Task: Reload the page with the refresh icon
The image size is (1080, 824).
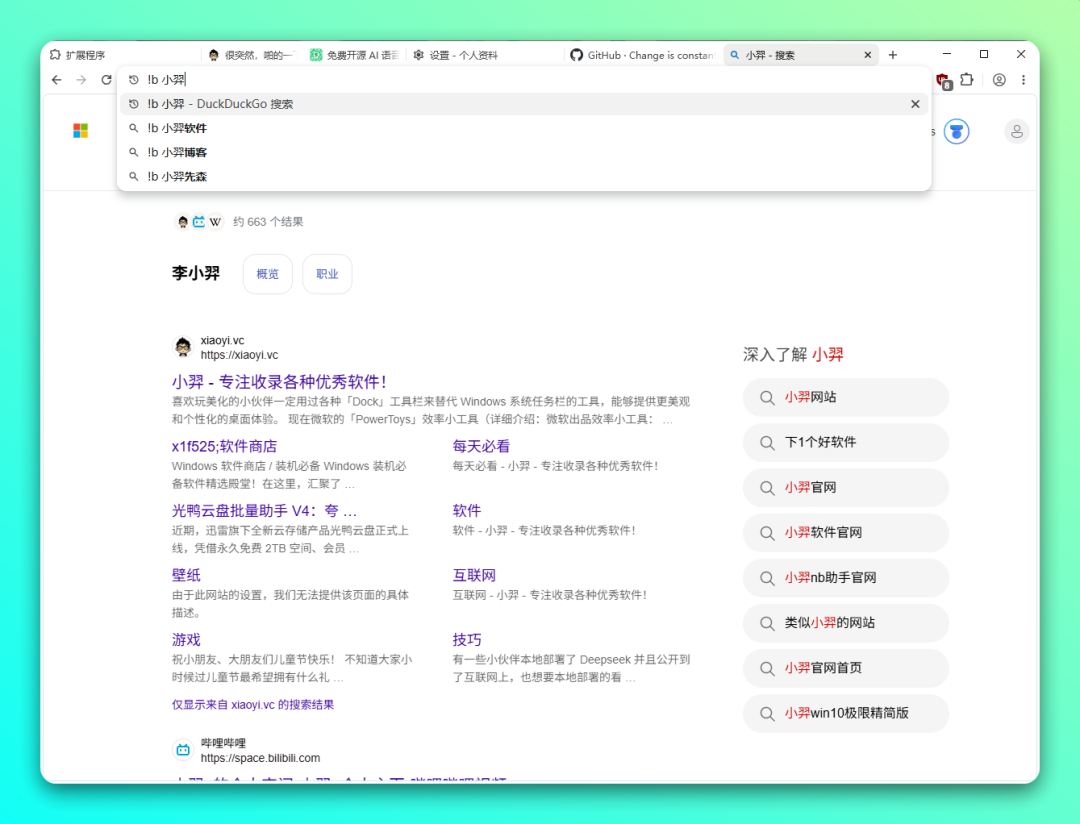Action: tap(106, 80)
